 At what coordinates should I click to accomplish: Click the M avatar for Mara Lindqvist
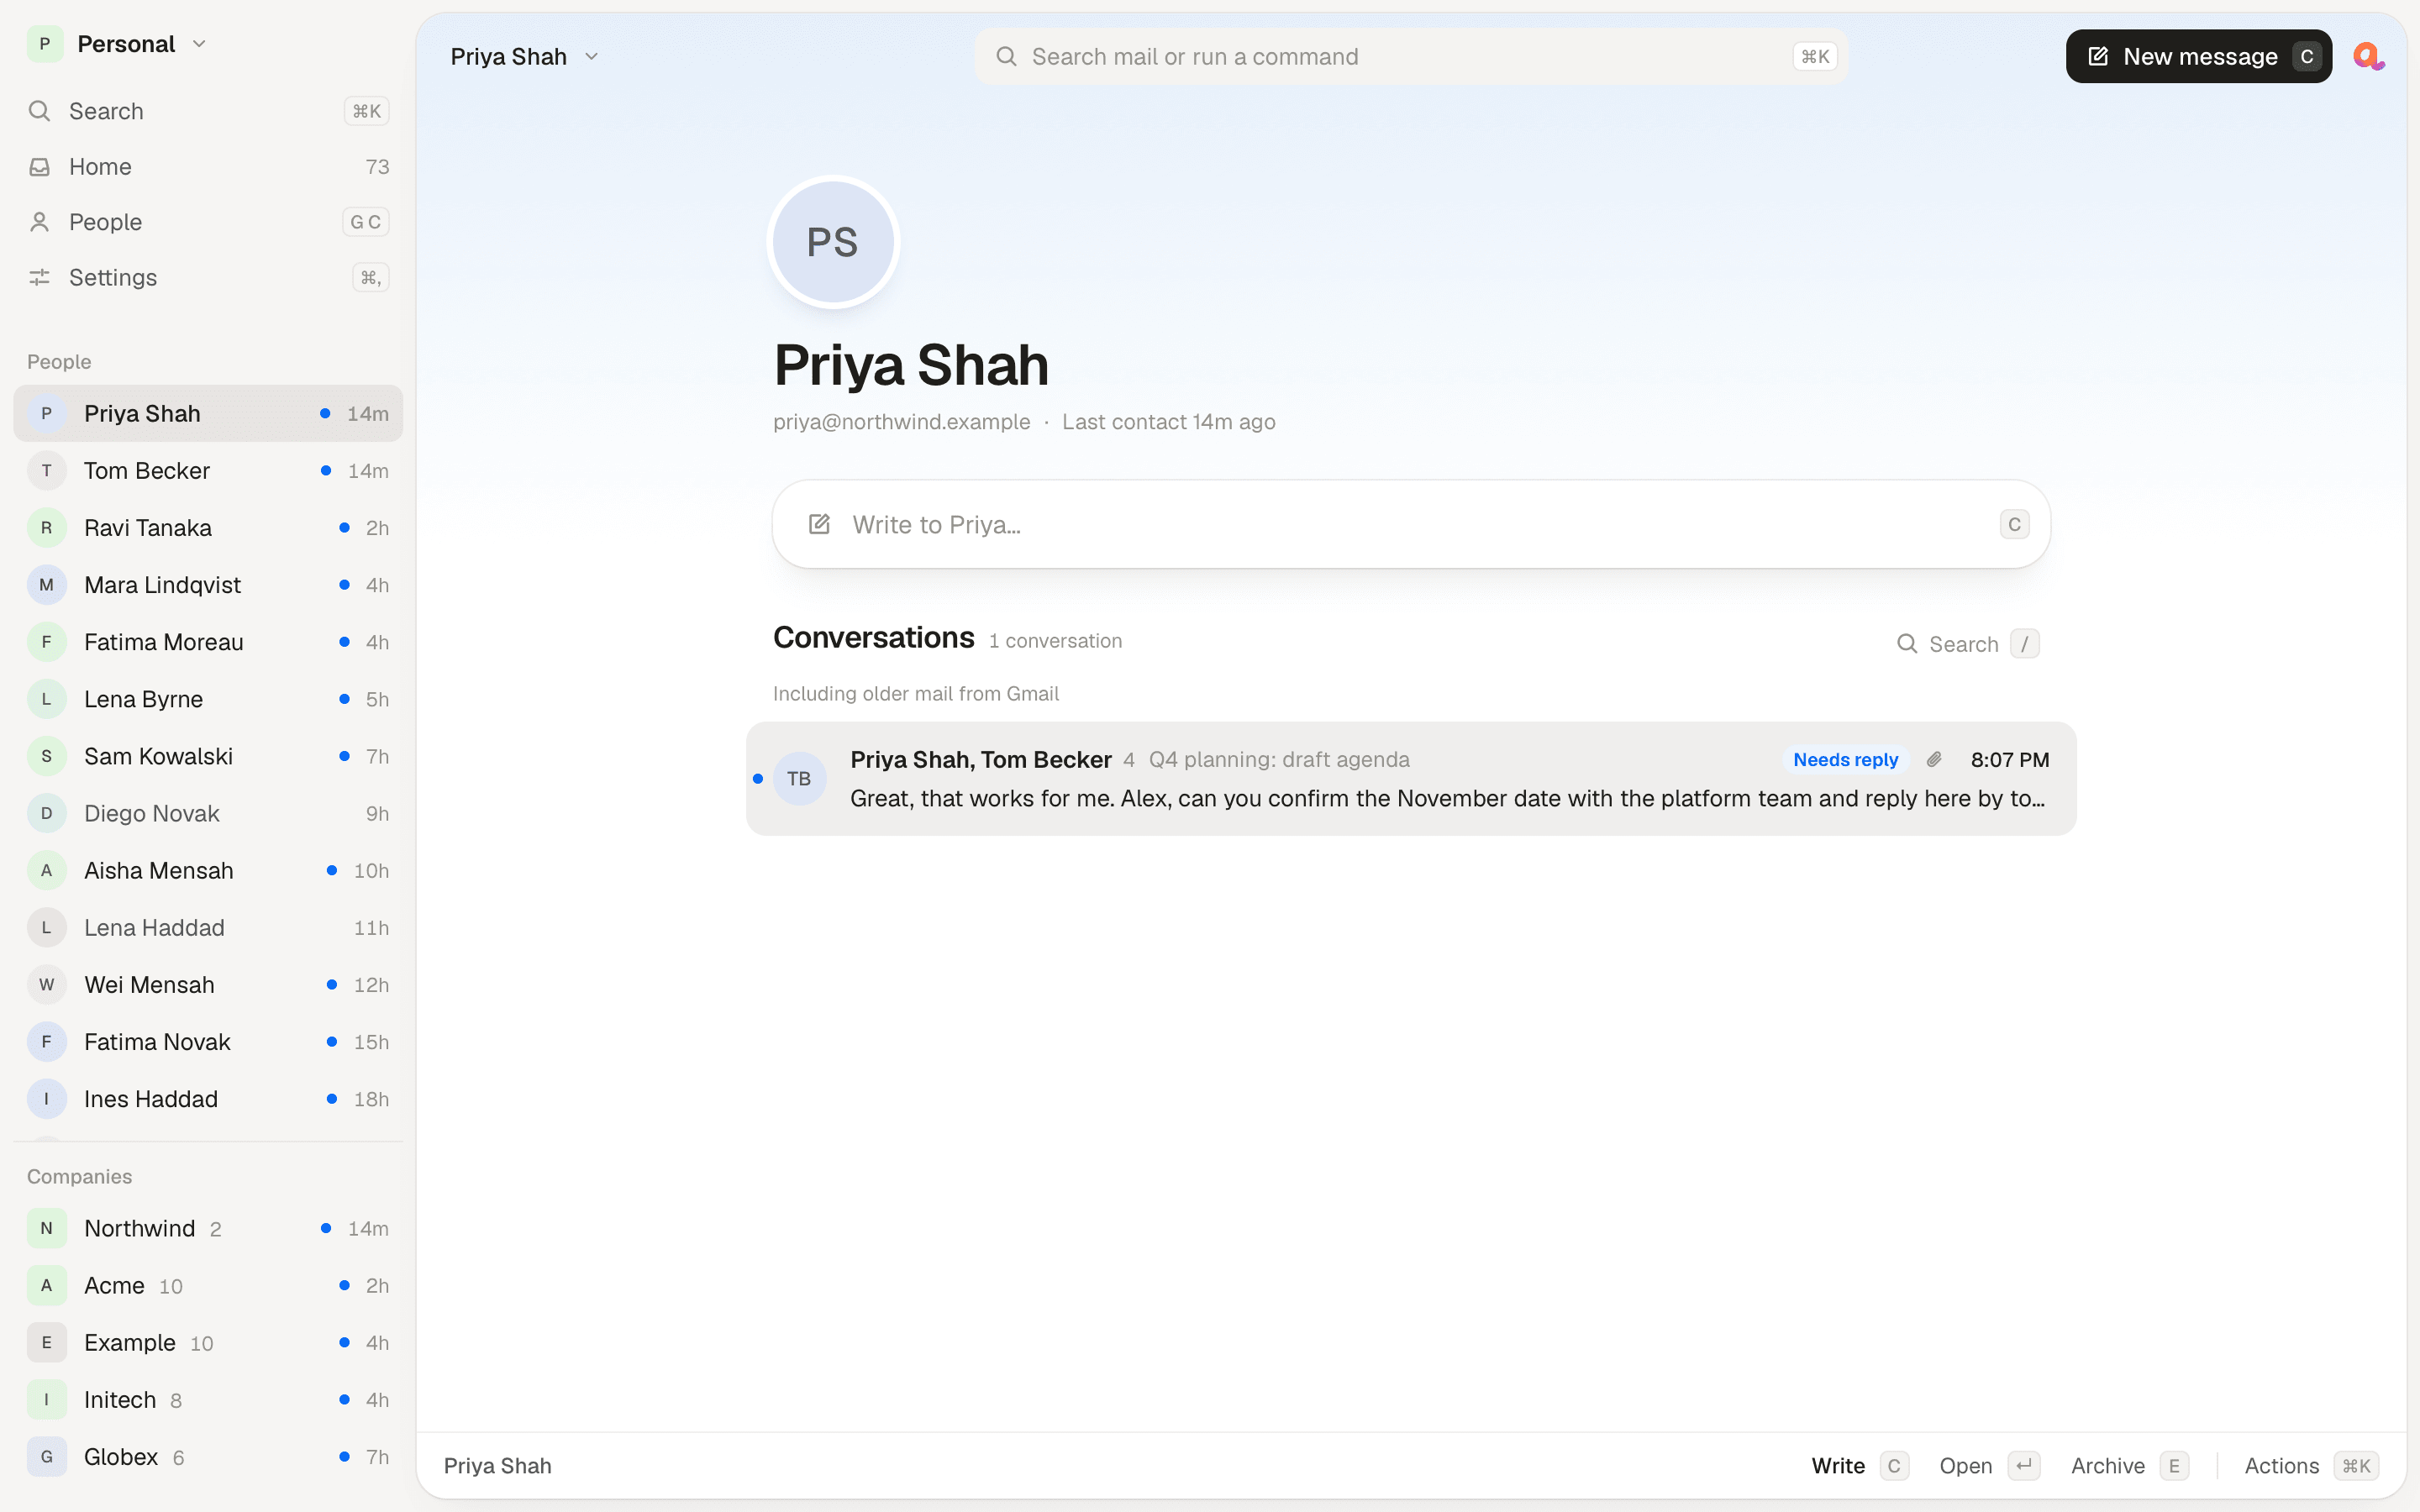[x=47, y=585]
